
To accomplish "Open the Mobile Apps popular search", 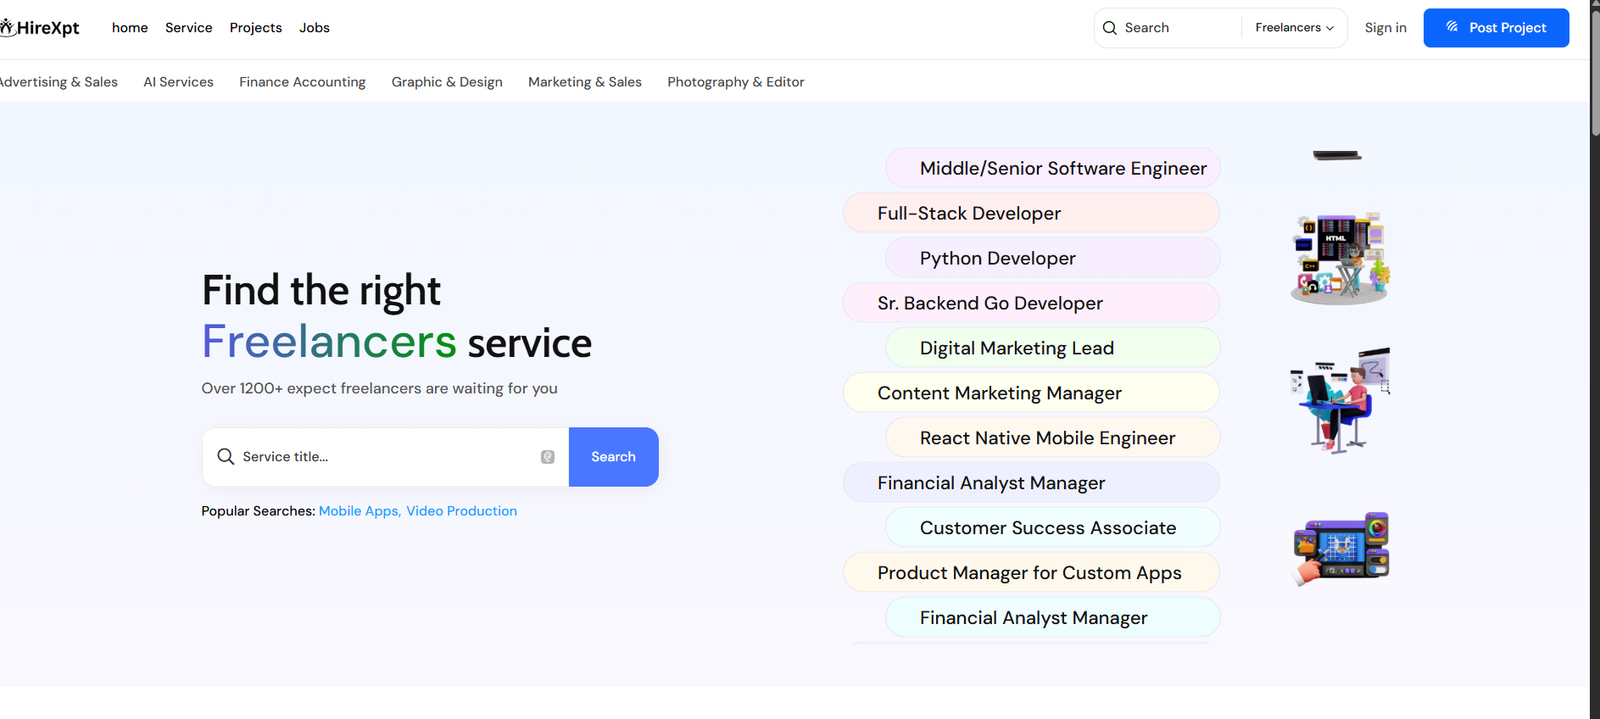I will tap(359, 511).
